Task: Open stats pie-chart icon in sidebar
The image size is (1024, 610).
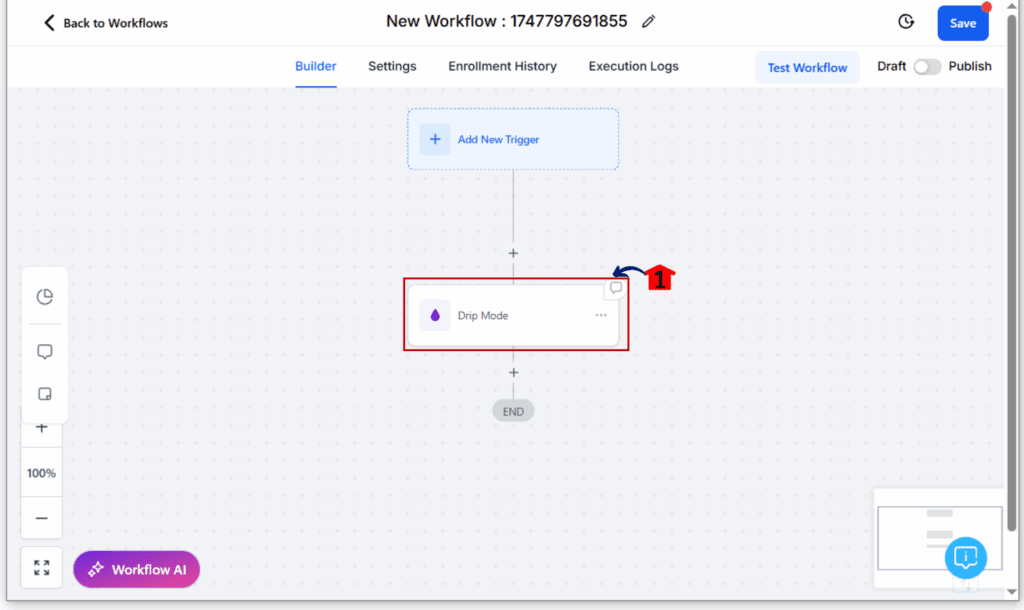Action: click(44, 297)
